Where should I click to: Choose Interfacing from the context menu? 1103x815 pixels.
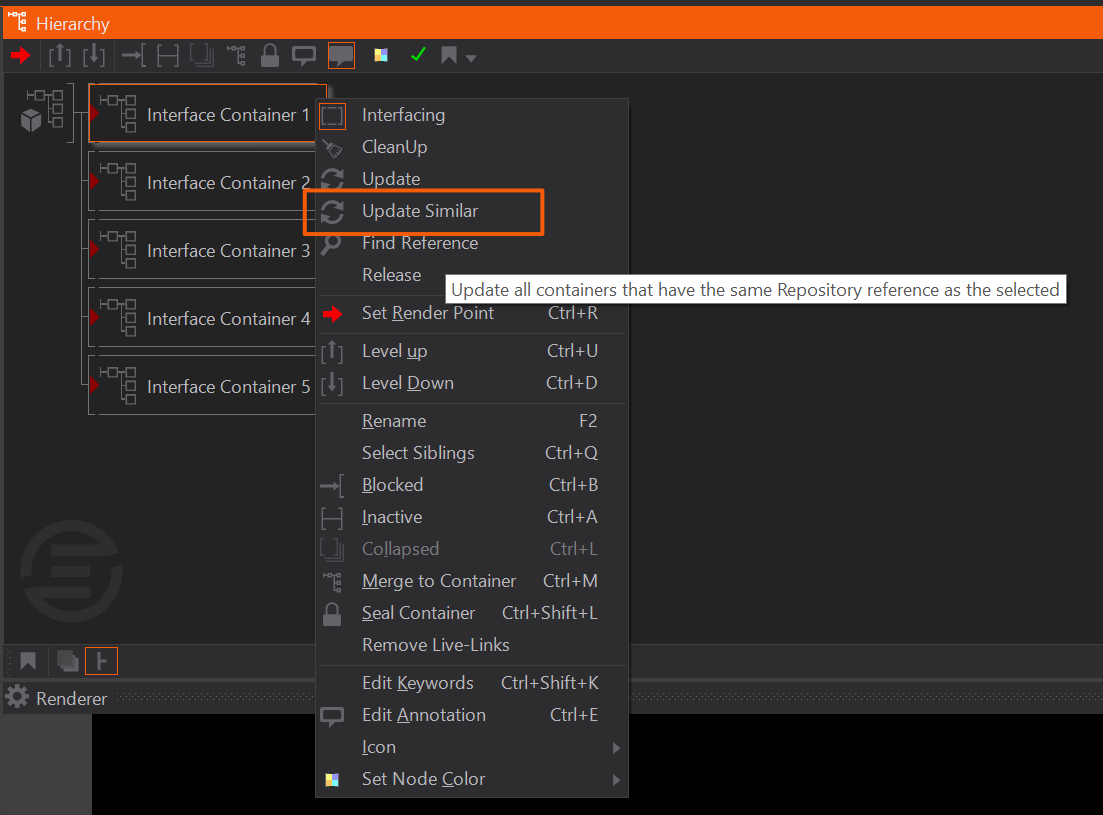click(x=471, y=115)
